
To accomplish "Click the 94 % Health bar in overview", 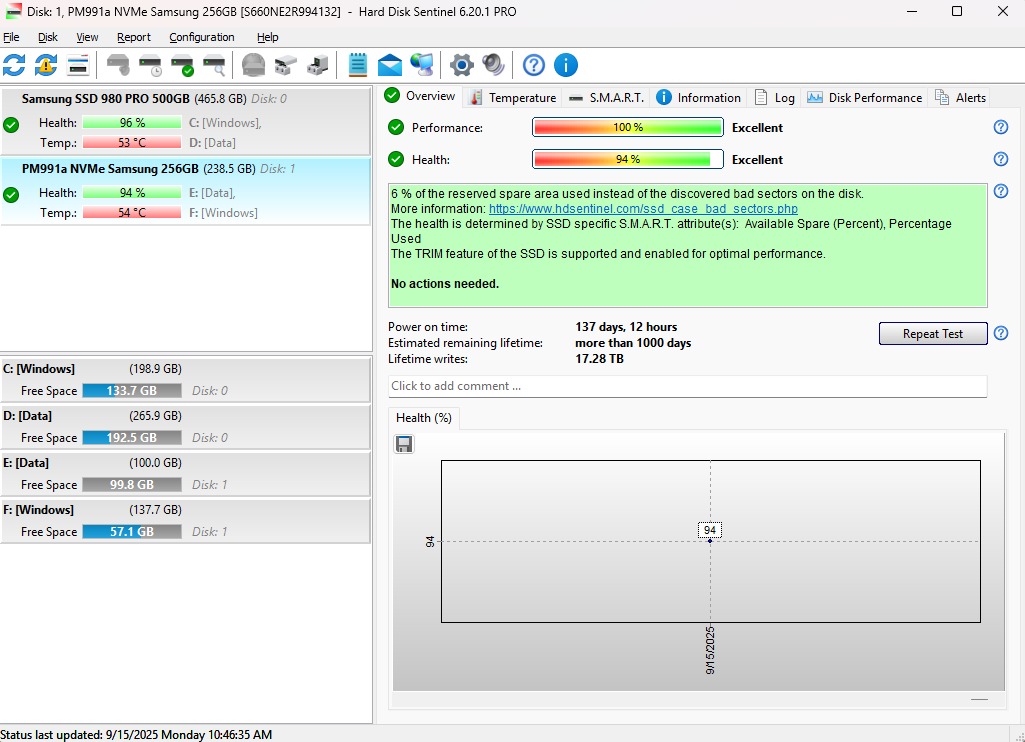I will click(x=628, y=159).
